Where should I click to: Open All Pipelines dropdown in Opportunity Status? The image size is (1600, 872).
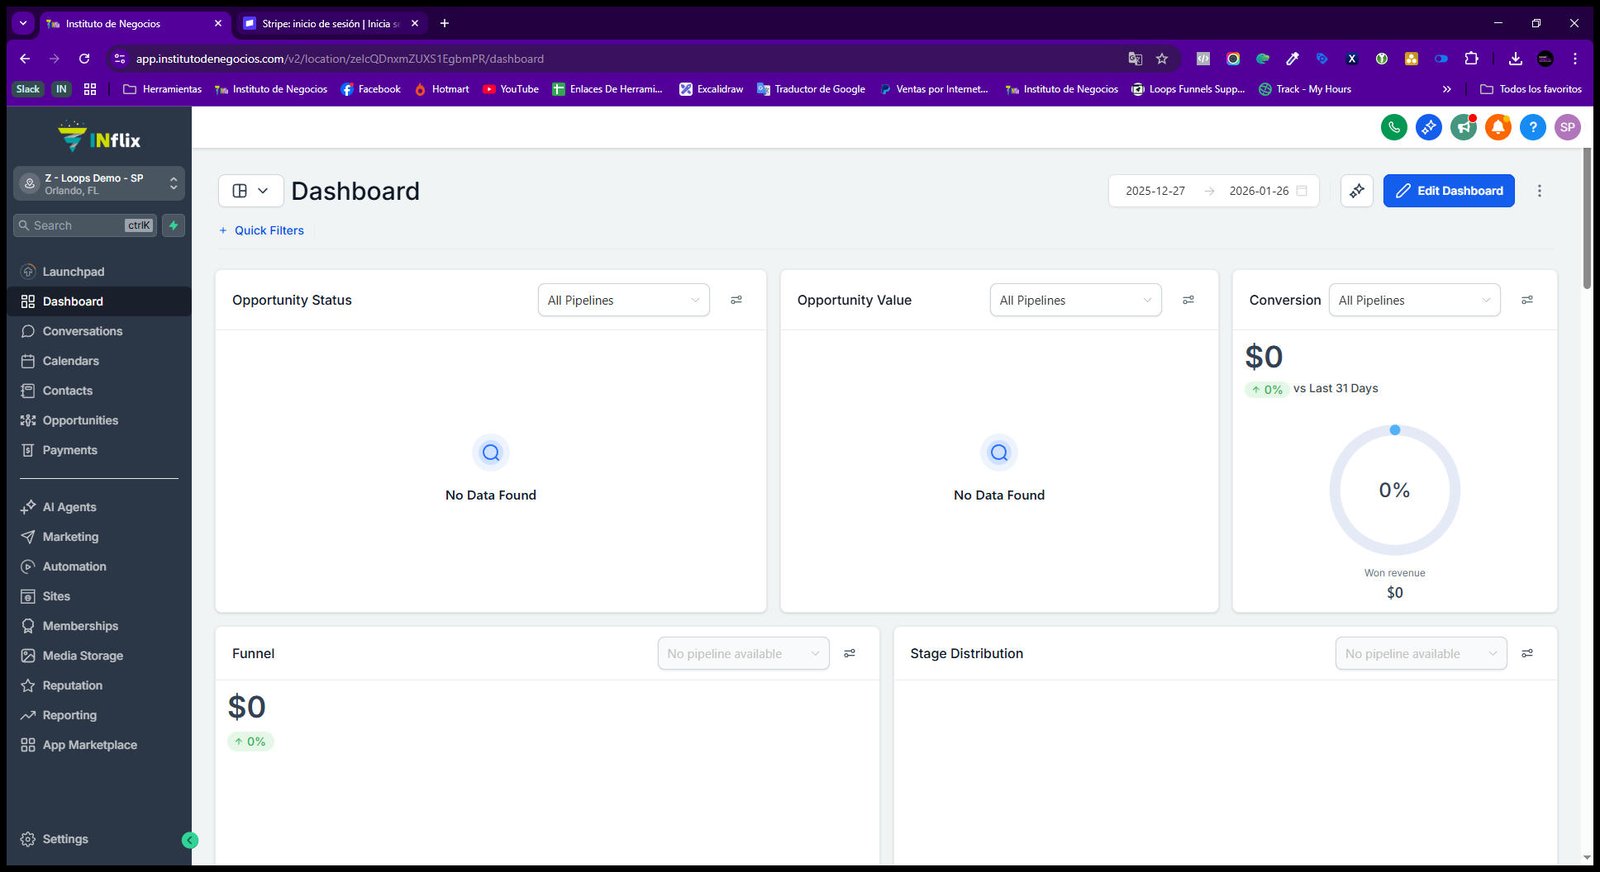click(624, 300)
